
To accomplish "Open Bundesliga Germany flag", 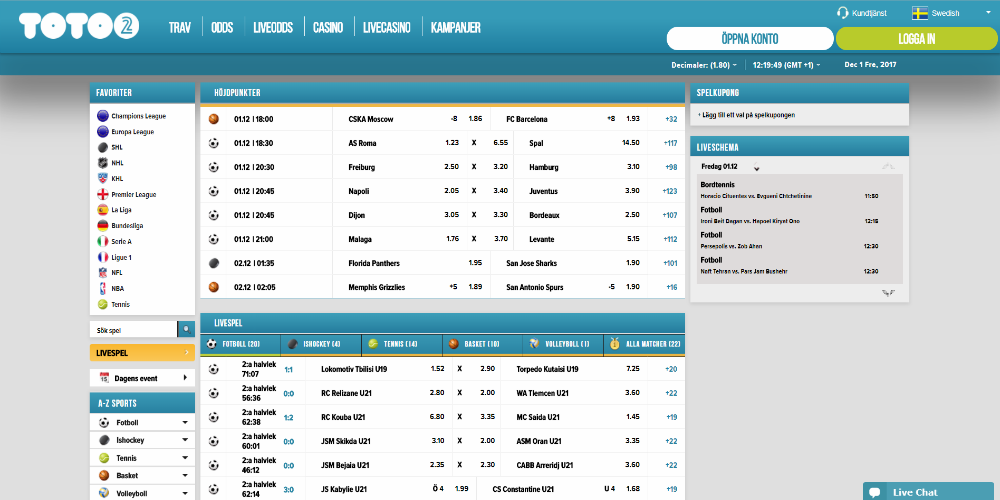I will coord(102,226).
